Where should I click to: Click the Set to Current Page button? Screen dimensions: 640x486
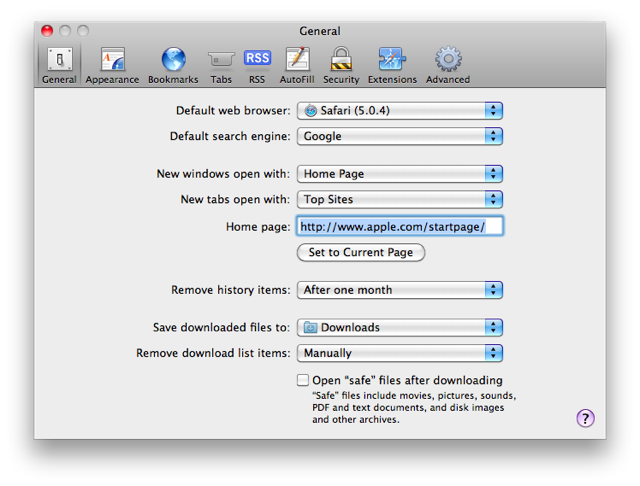point(361,253)
